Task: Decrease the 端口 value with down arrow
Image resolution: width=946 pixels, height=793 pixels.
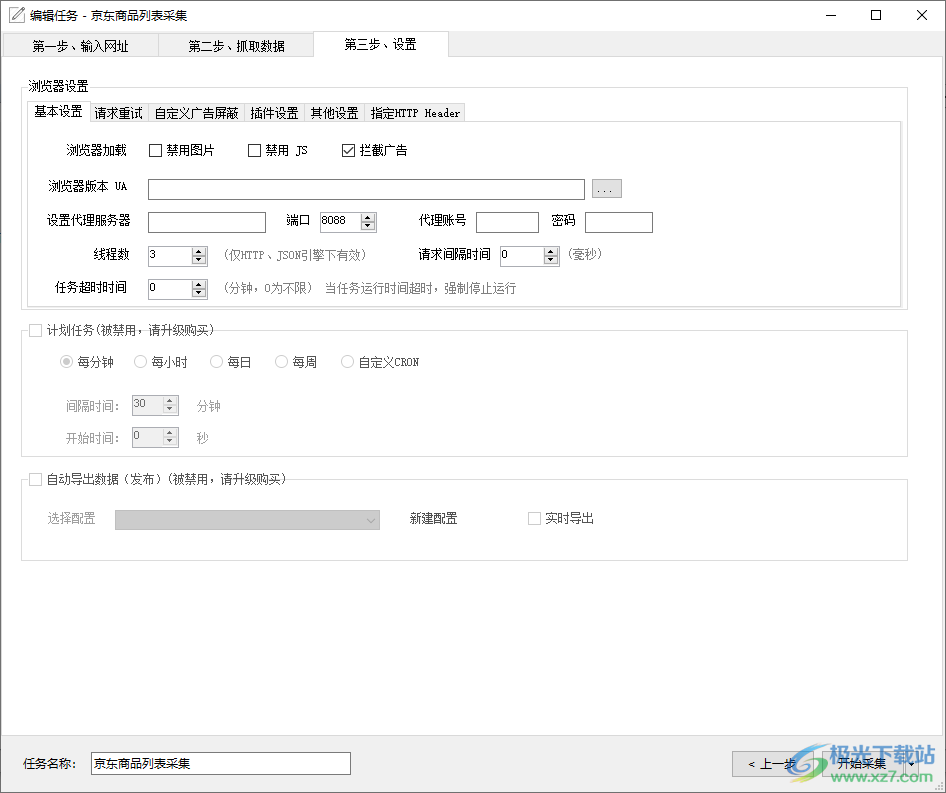Action: [368, 226]
